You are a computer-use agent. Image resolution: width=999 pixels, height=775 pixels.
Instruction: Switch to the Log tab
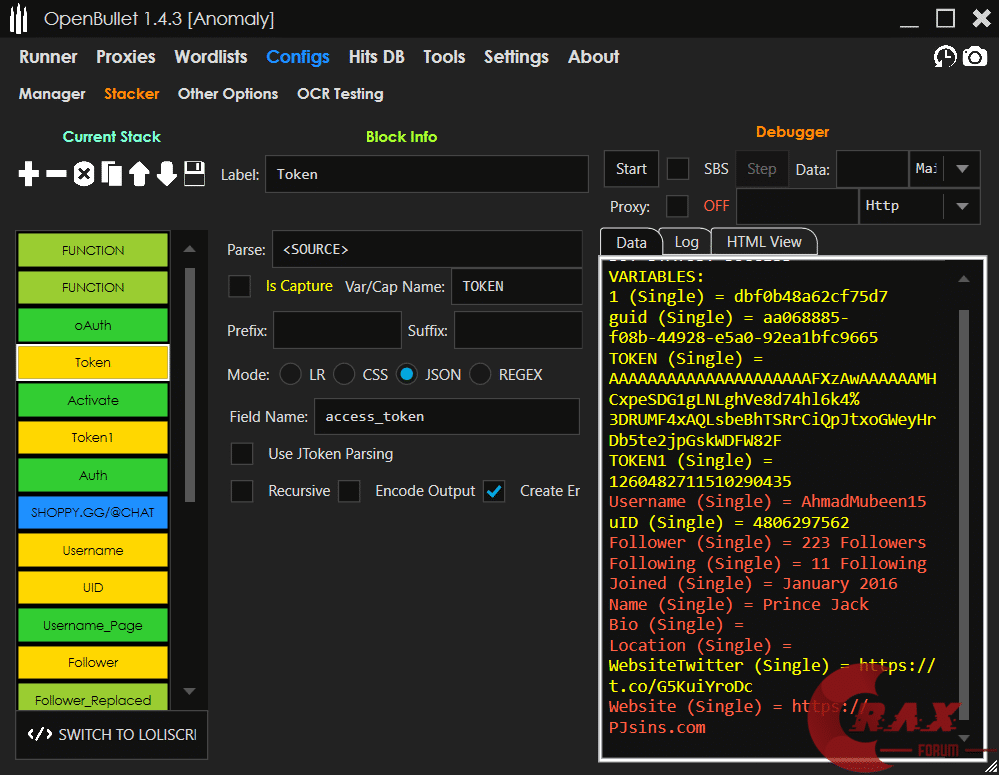tap(686, 242)
